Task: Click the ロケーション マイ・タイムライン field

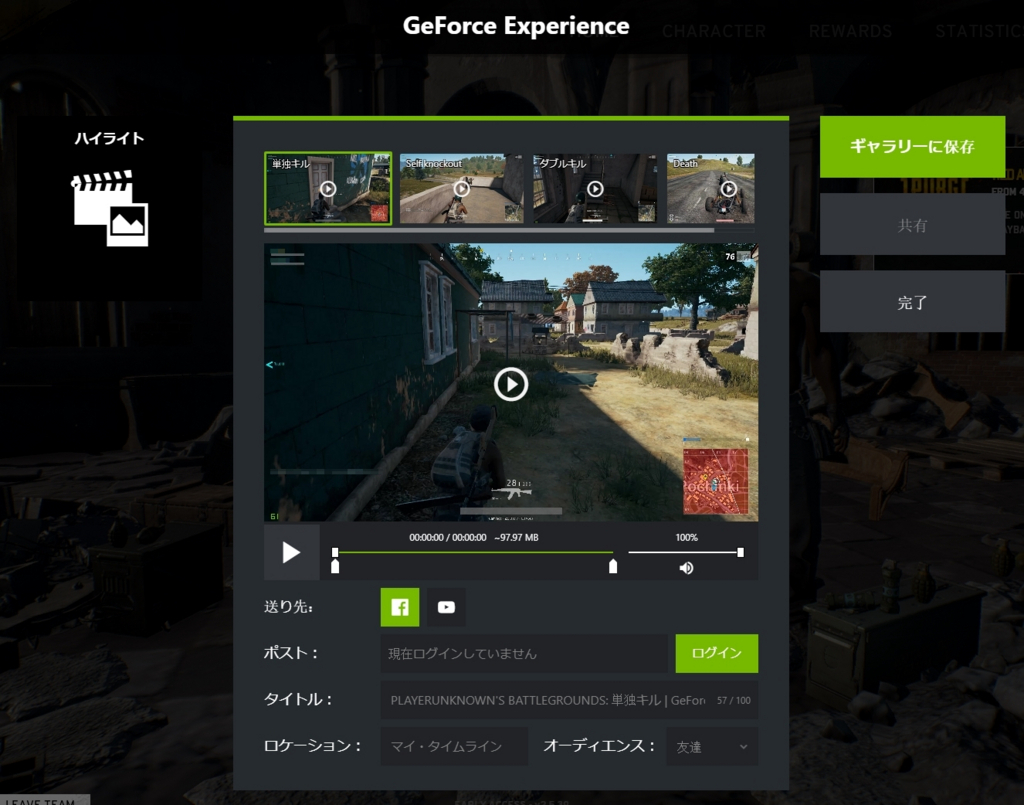Action: click(x=454, y=746)
